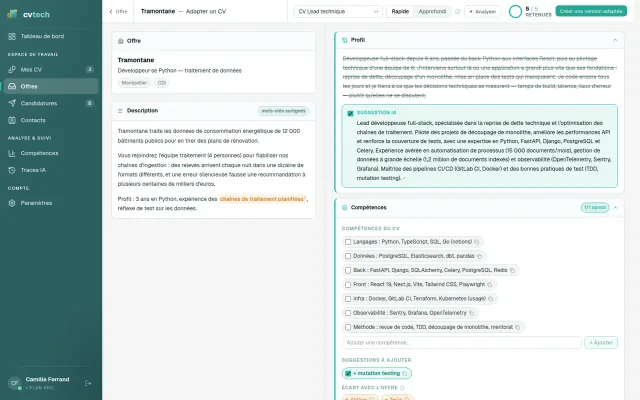Click the Tableau de bord sidebar icon
The image size is (640, 400).
(12, 36)
